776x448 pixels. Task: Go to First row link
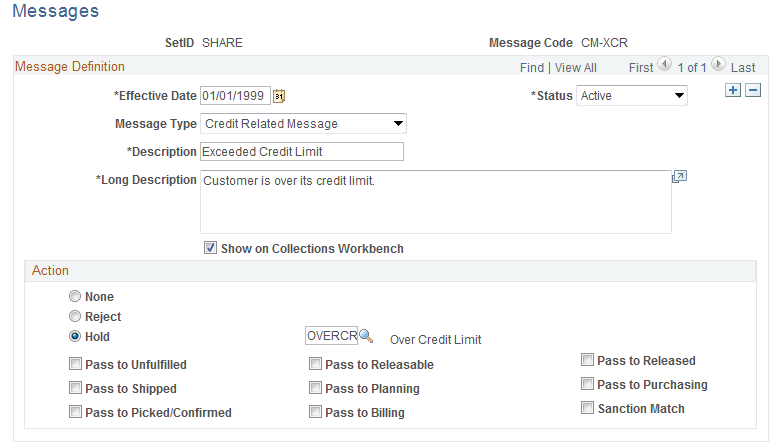641,68
